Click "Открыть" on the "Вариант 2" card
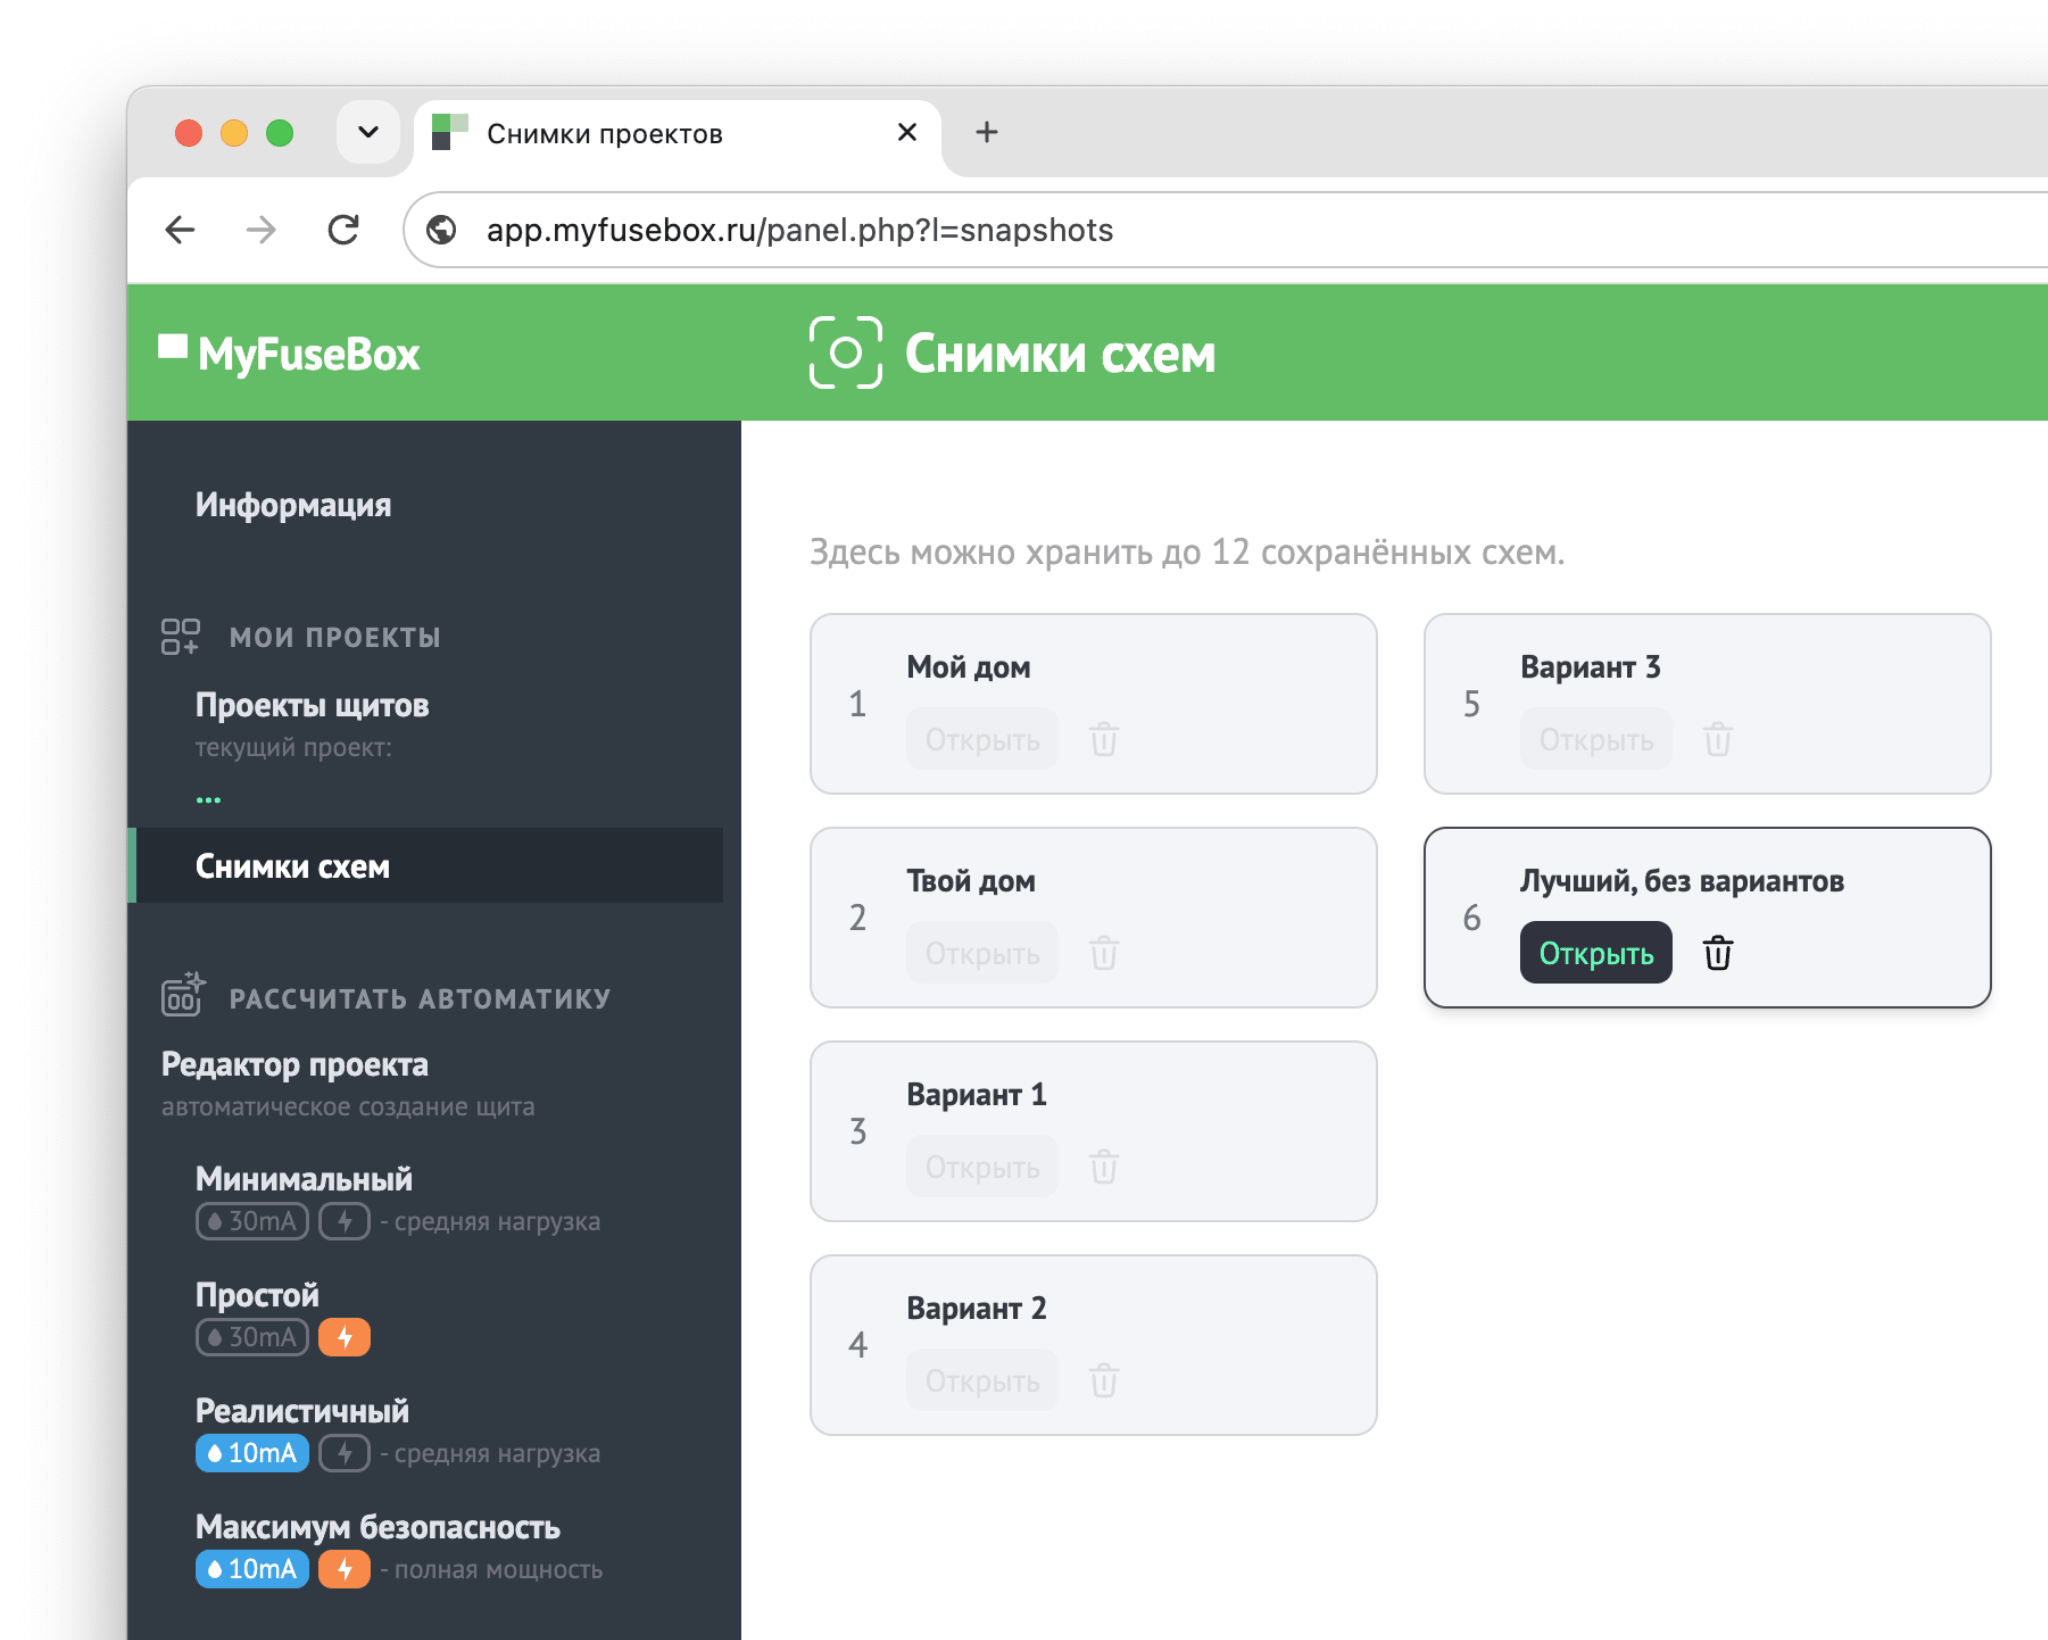The height and width of the screenshot is (1640, 2048). click(982, 1381)
